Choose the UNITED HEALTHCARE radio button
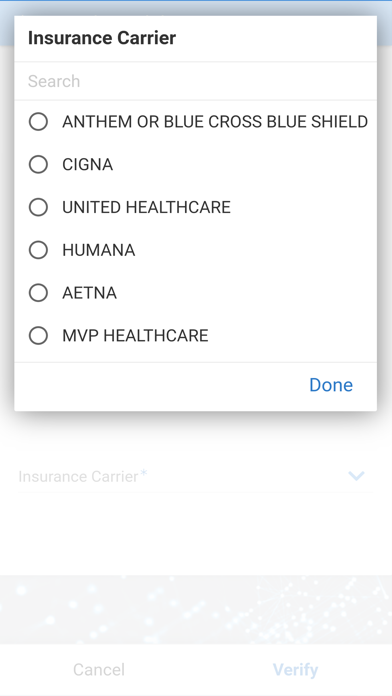Viewport: 392px width, 696px height. click(38, 207)
